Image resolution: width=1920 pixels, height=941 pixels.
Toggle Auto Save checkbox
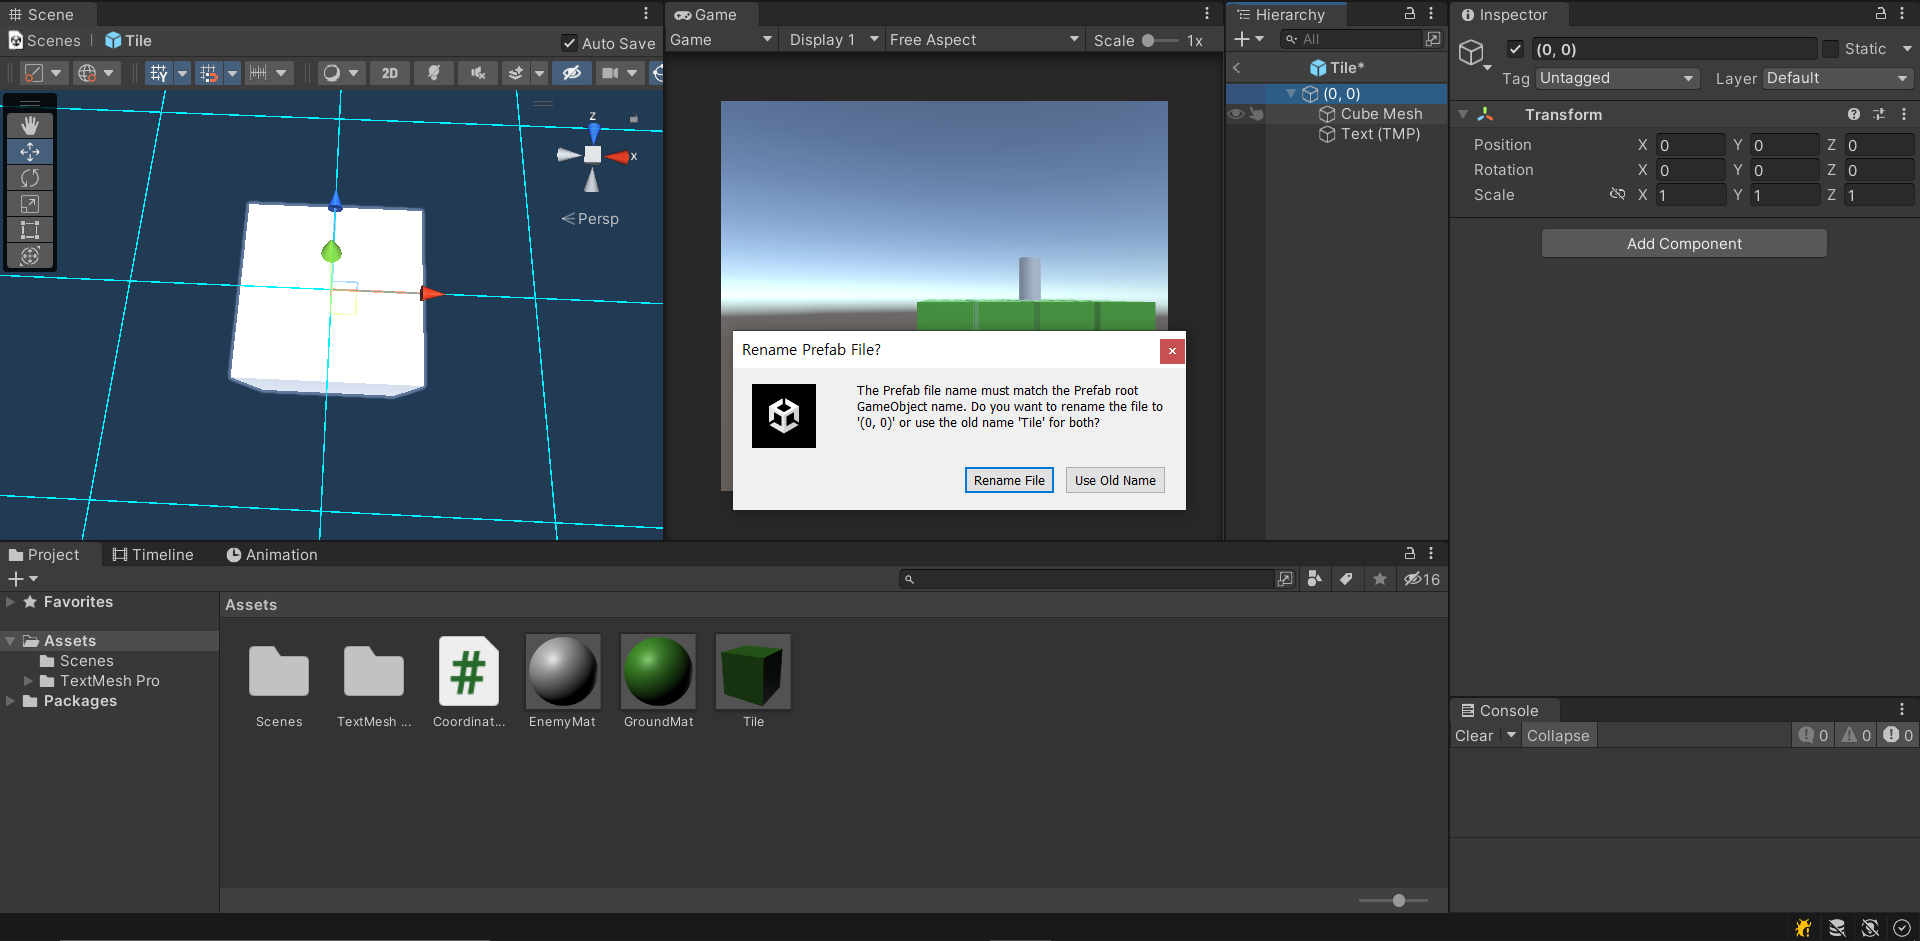(x=569, y=43)
